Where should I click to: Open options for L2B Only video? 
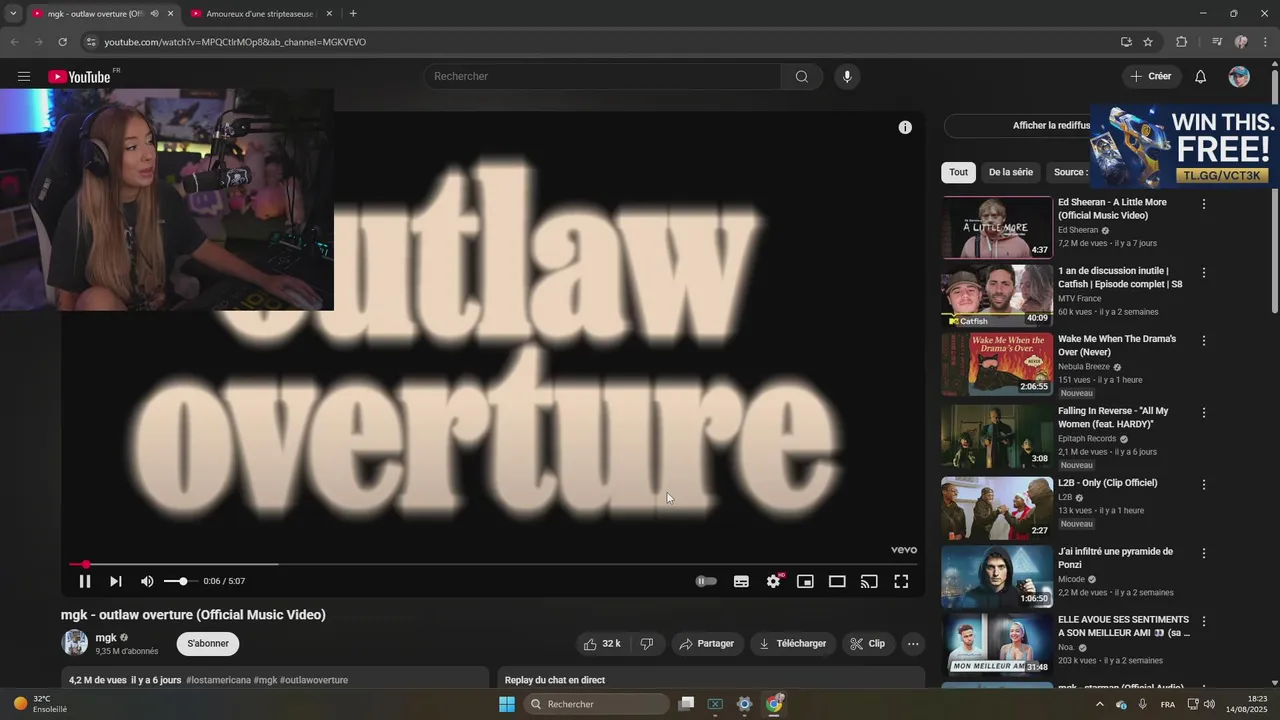(1204, 484)
